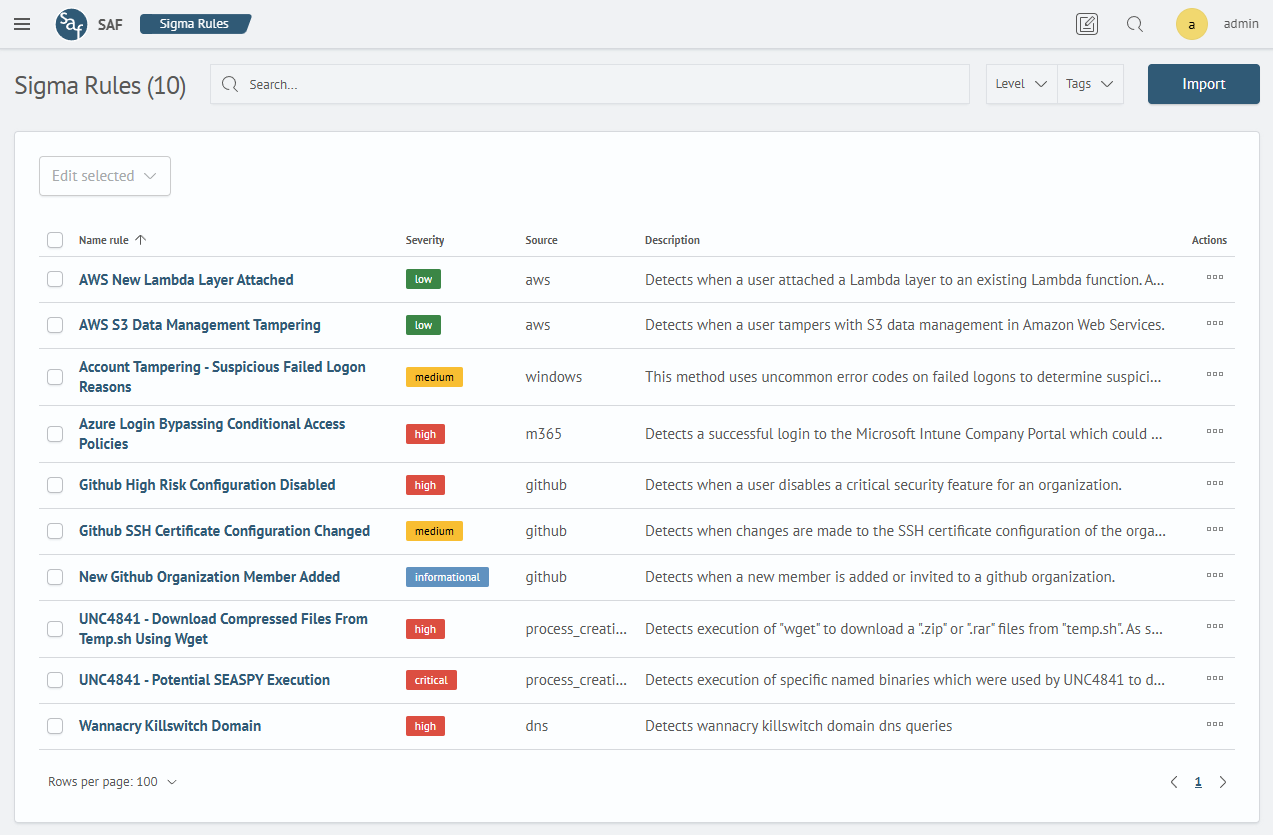Go to previous page arrow
Screen dimensions: 1273x835
click(x=1174, y=782)
